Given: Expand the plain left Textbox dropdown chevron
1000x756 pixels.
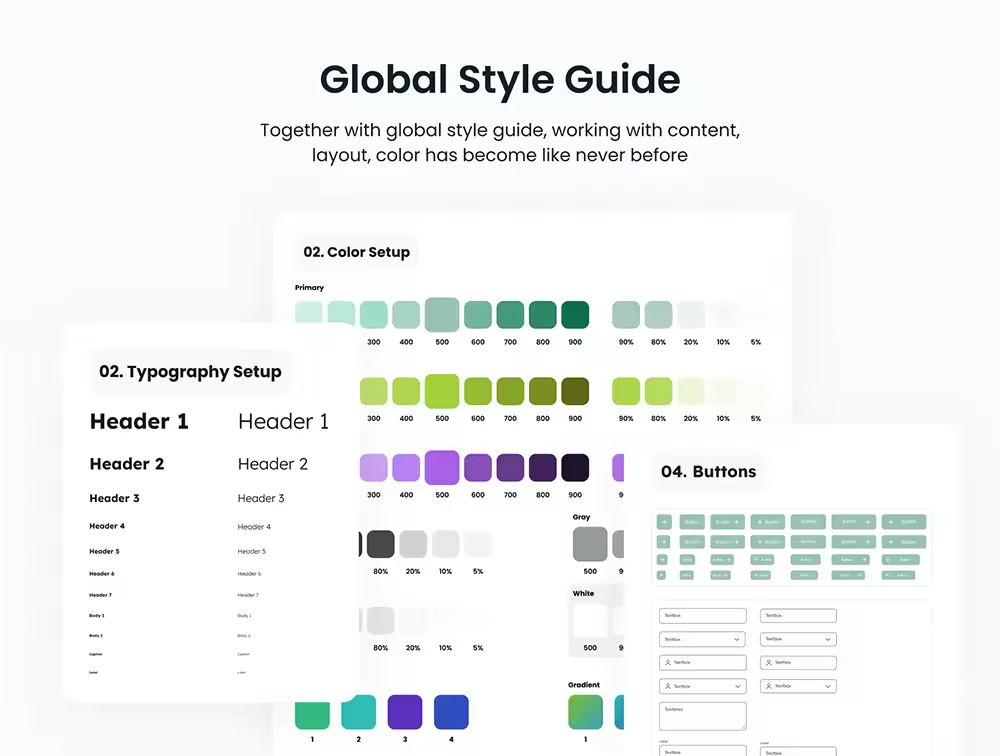Looking at the screenshot, I should click(x=738, y=639).
